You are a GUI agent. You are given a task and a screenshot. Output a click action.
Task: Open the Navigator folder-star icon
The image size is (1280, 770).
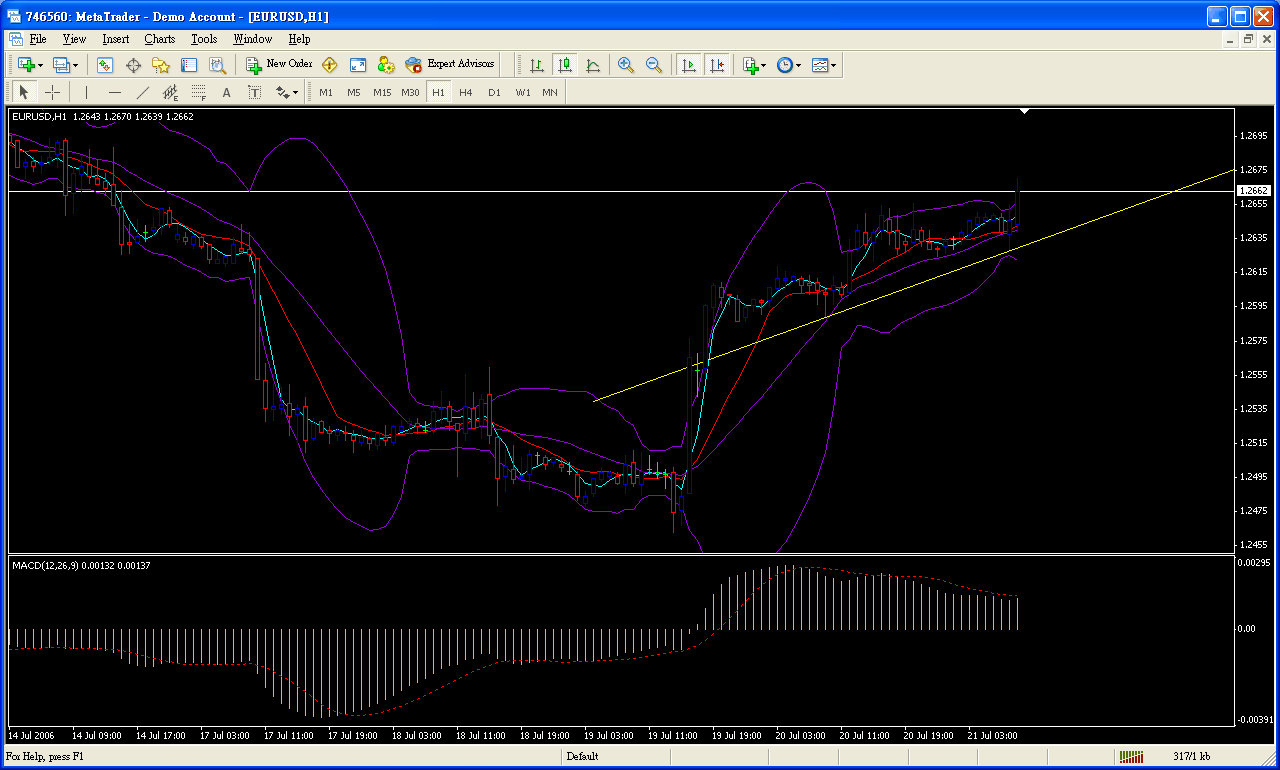click(x=161, y=65)
